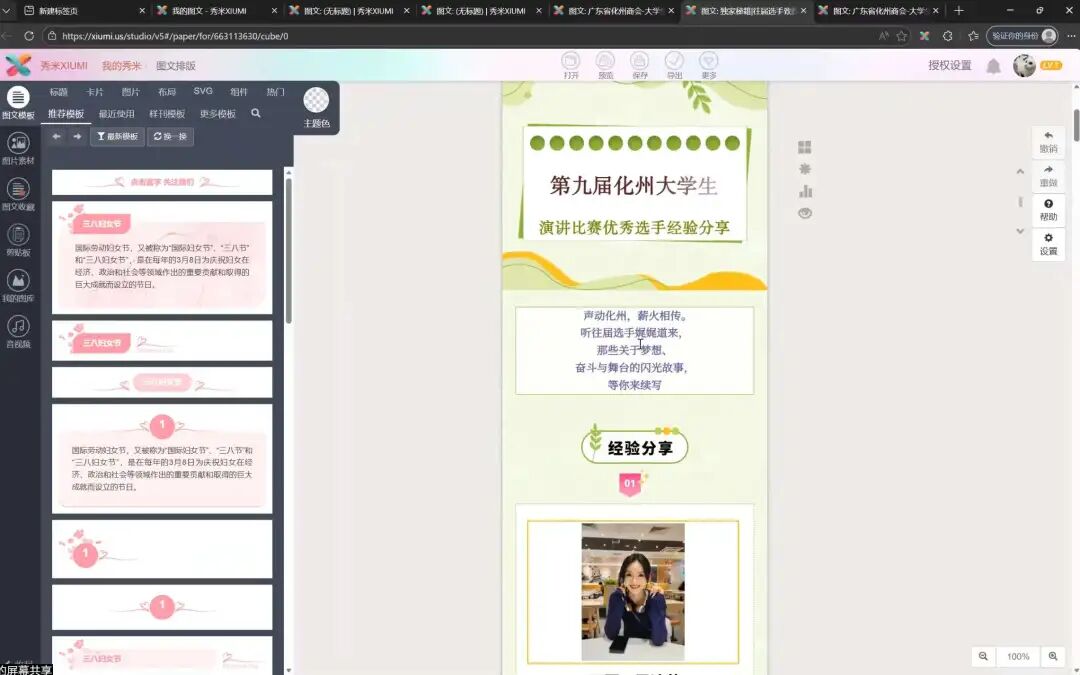Open the 设置 settings button
The height and width of the screenshot is (675, 1080).
pos(1048,245)
